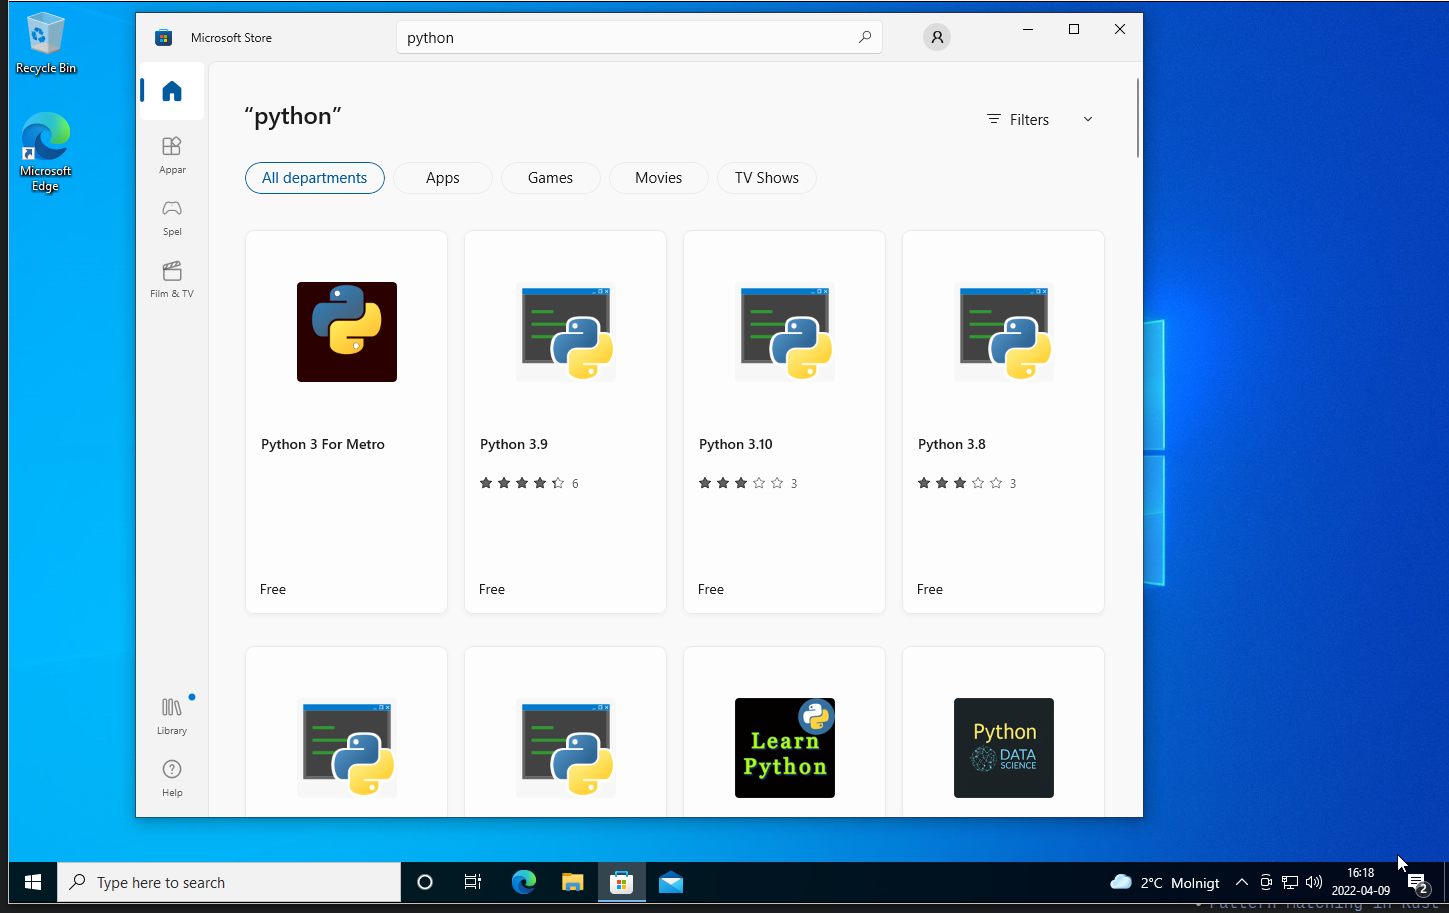The image size is (1449, 913).
Task: Open the user account profile icon
Action: (x=937, y=37)
